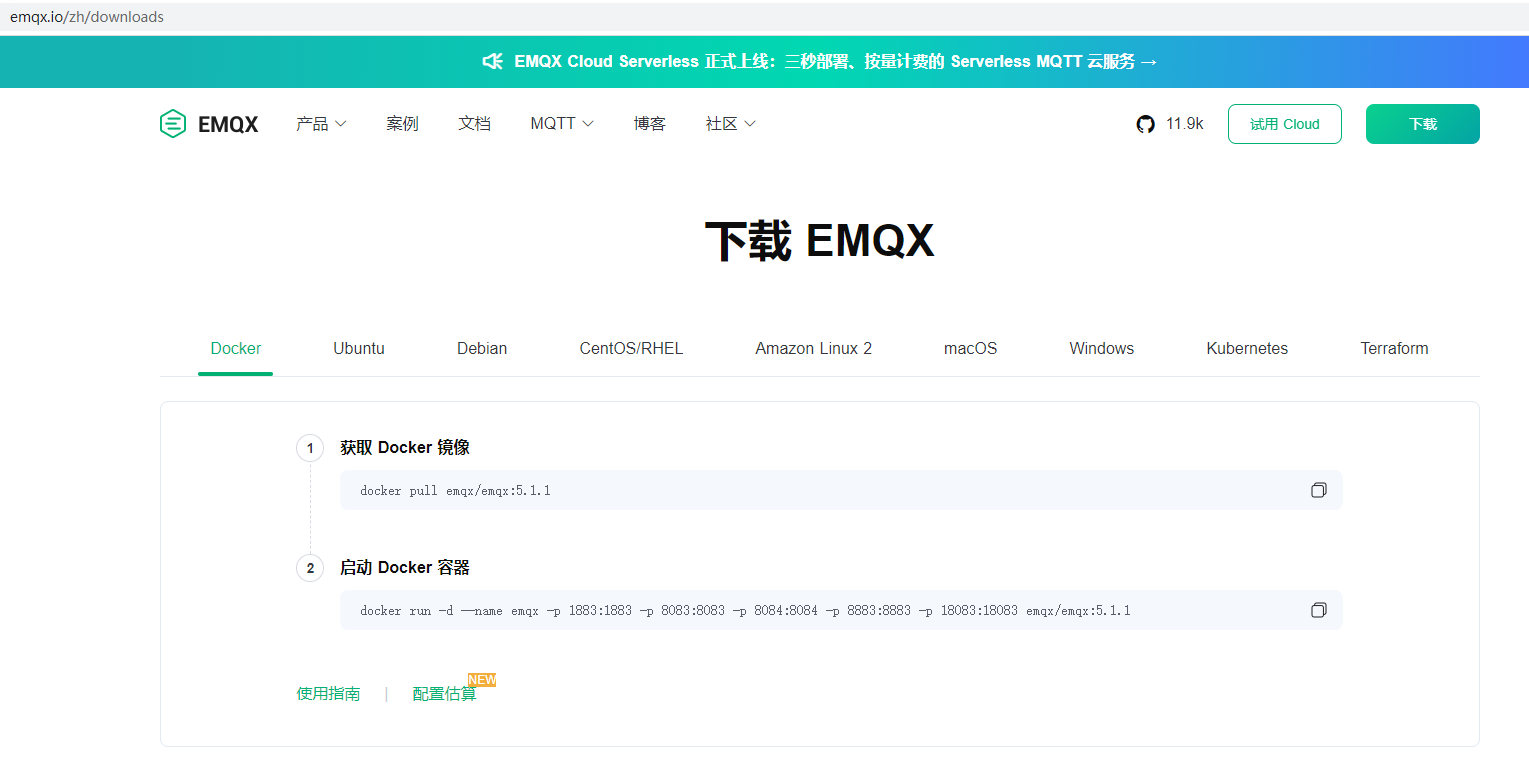Expand the MQTT dropdown menu

click(562, 124)
